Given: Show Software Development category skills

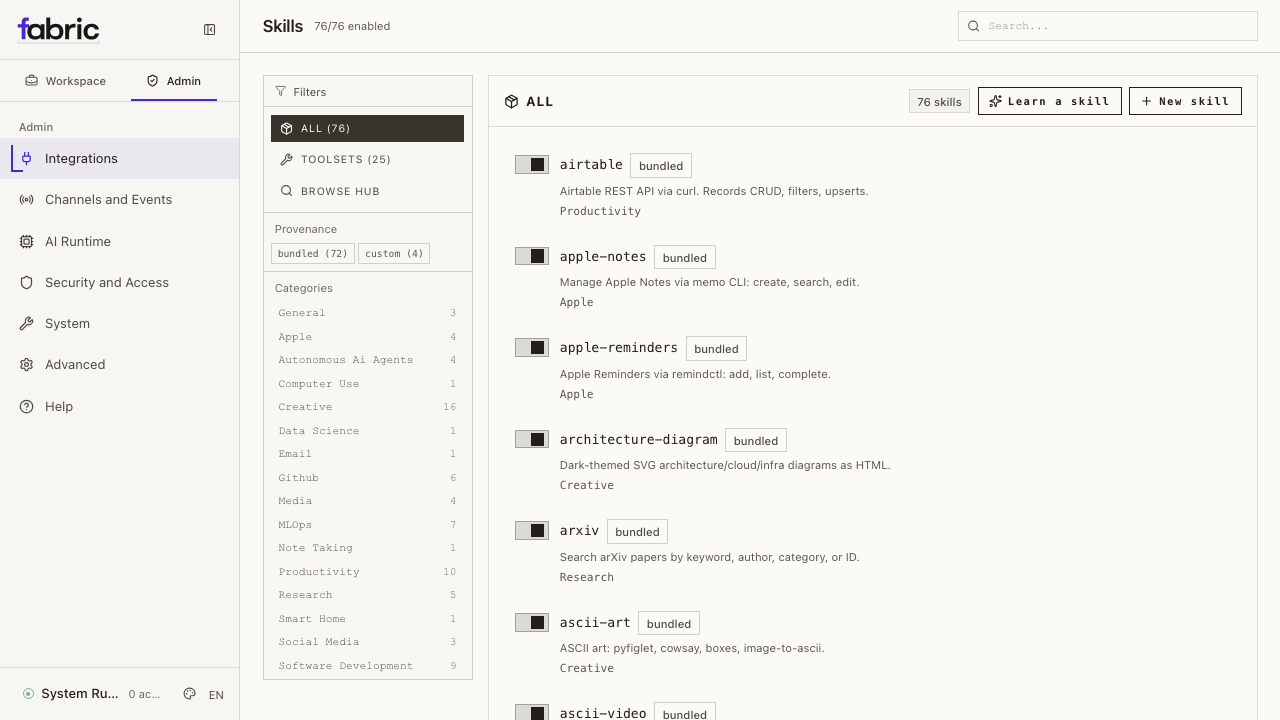Looking at the screenshot, I should click(367, 666).
